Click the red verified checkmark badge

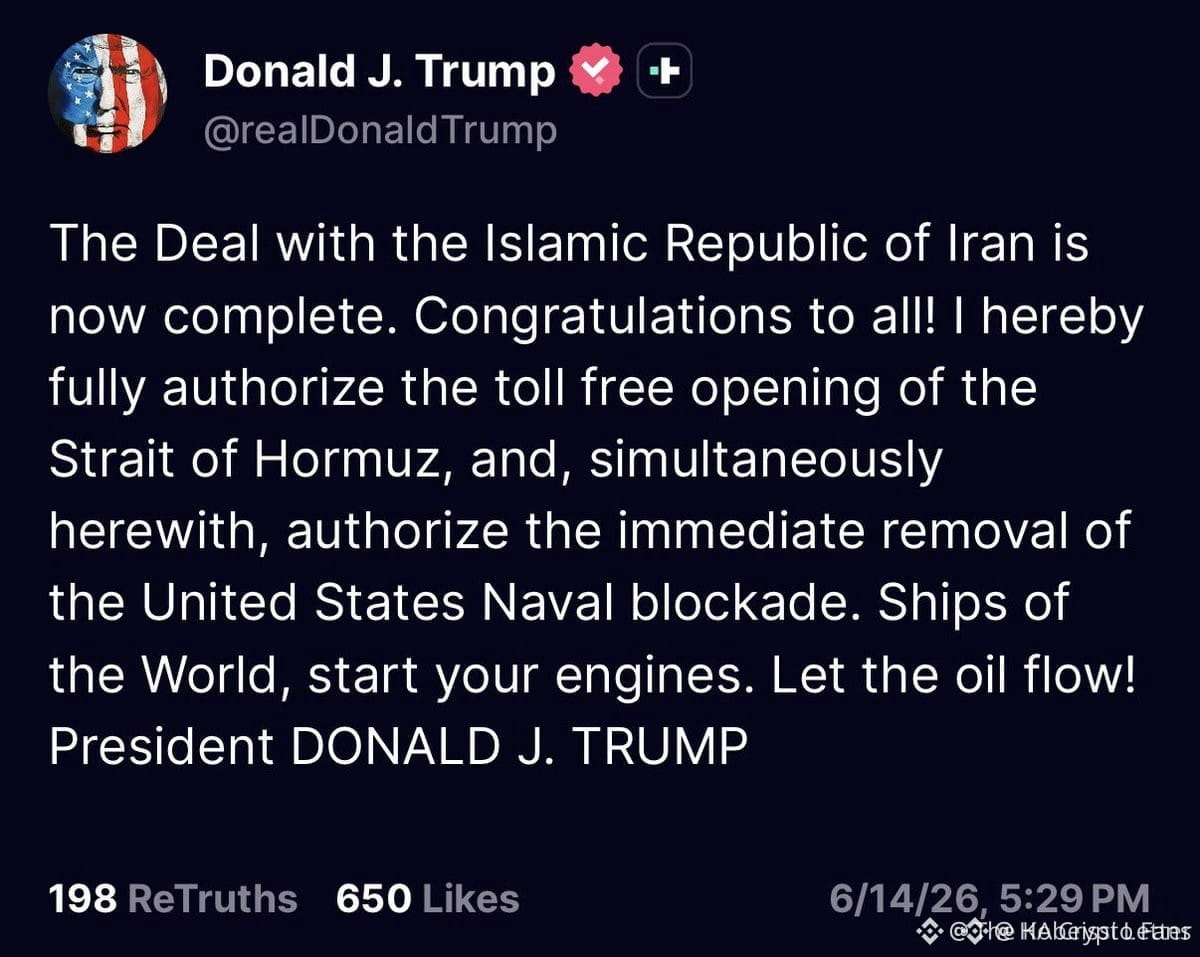pyautogui.click(x=597, y=73)
